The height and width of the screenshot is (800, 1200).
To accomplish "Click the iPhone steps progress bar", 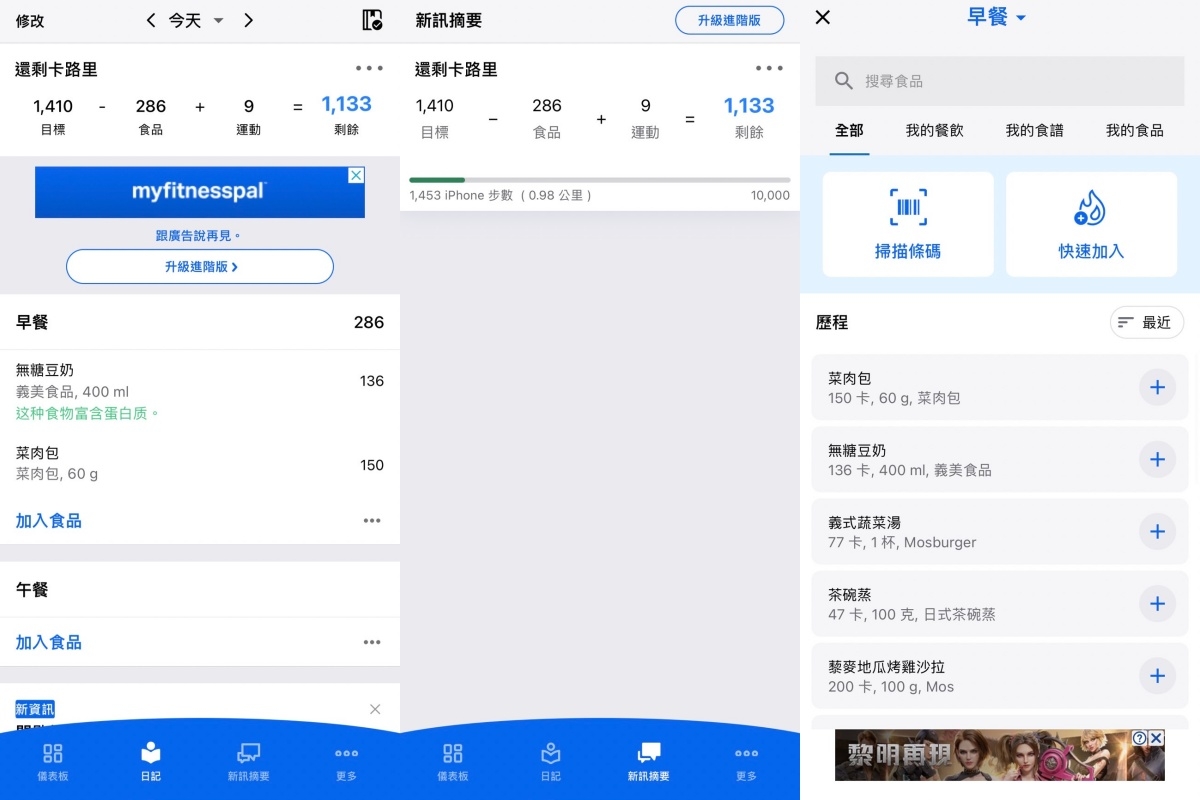I will (599, 180).
